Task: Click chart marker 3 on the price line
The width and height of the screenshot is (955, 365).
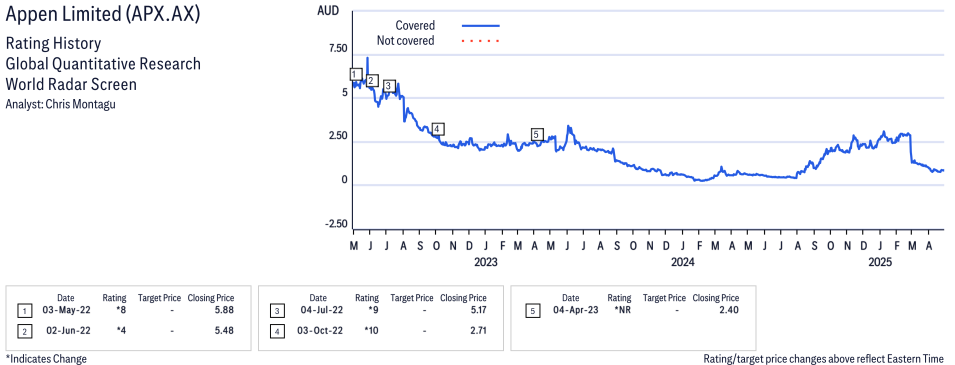Action: (x=390, y=87)
